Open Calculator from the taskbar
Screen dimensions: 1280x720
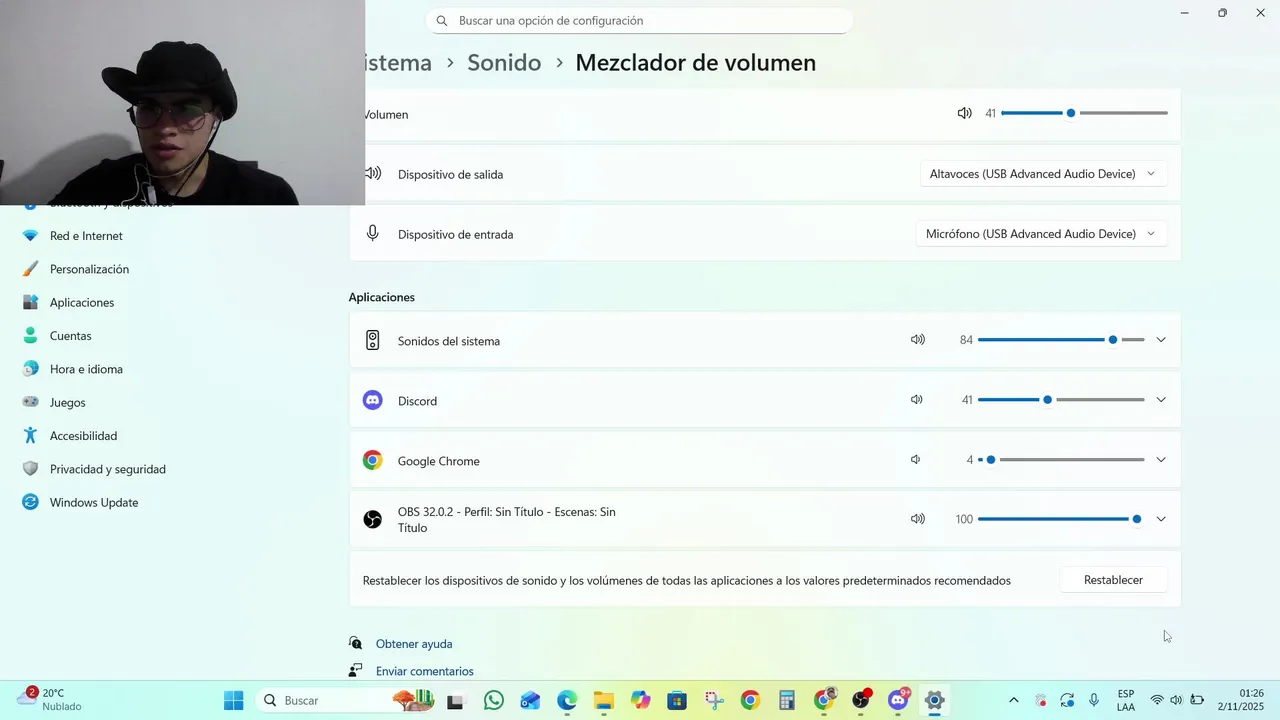tap(787, 700)
